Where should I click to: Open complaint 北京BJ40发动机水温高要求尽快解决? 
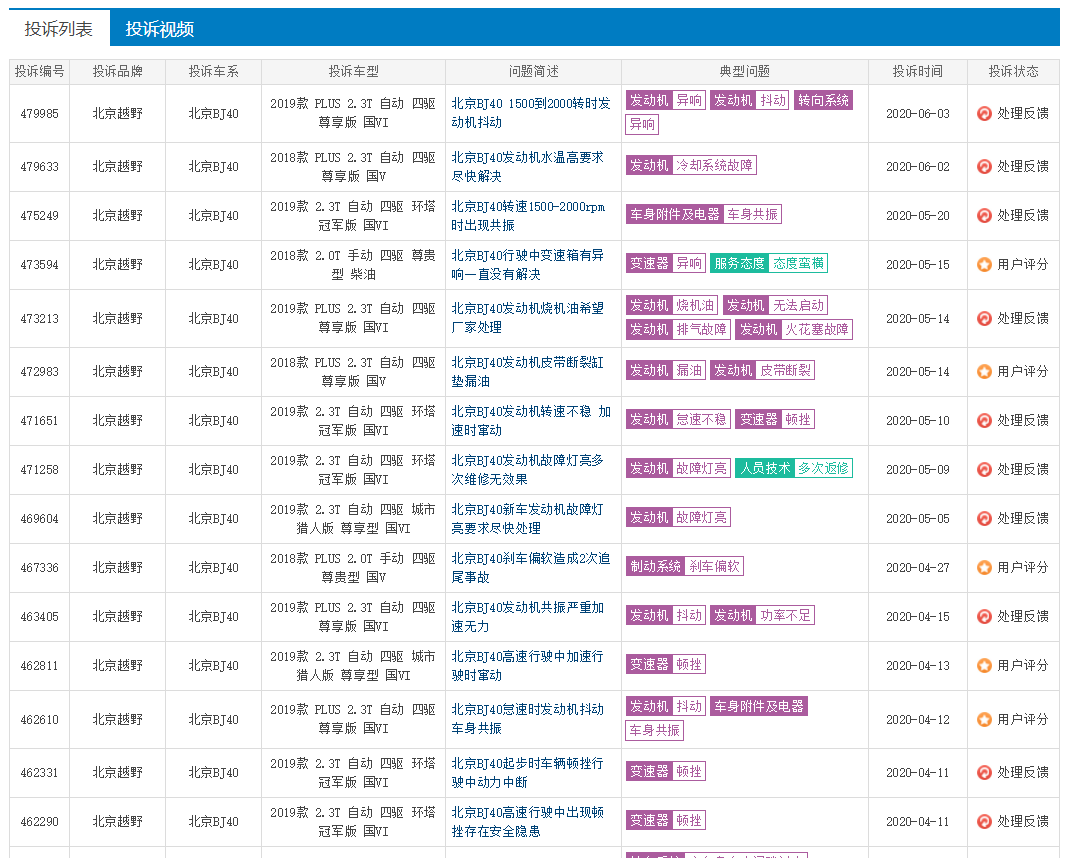tap(527, 167)
